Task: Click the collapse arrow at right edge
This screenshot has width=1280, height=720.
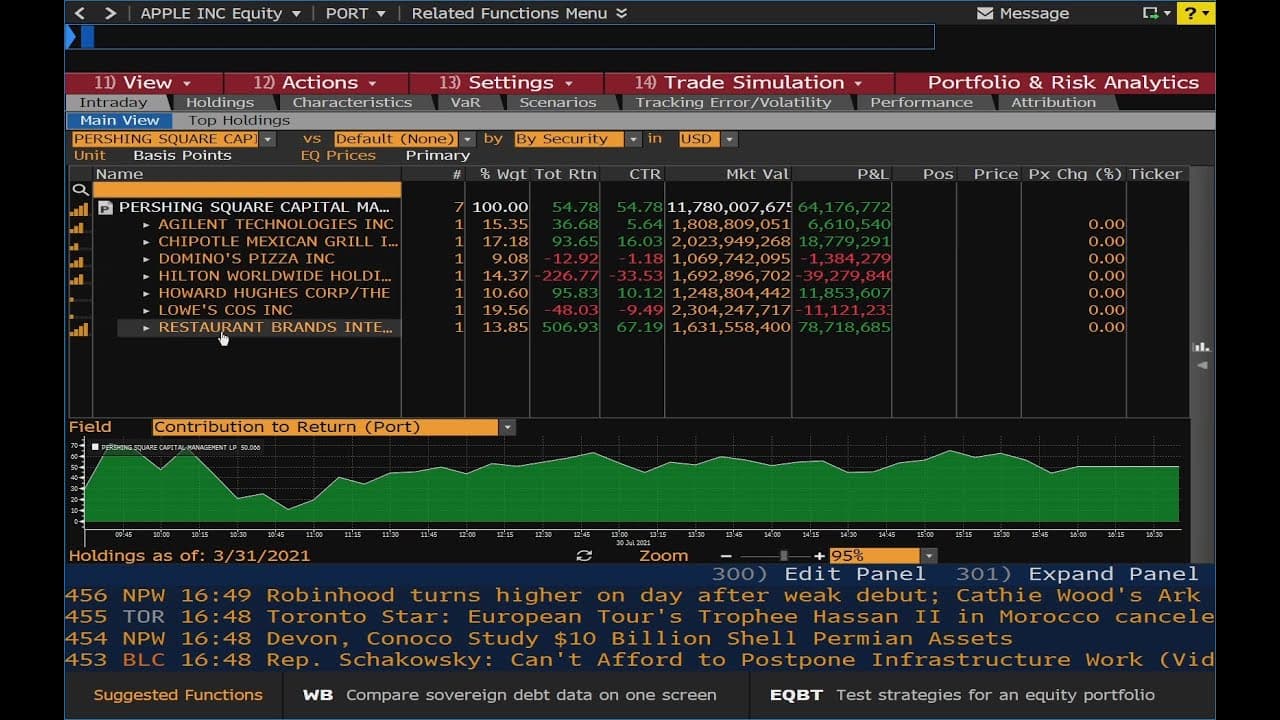Action: 1202,365
